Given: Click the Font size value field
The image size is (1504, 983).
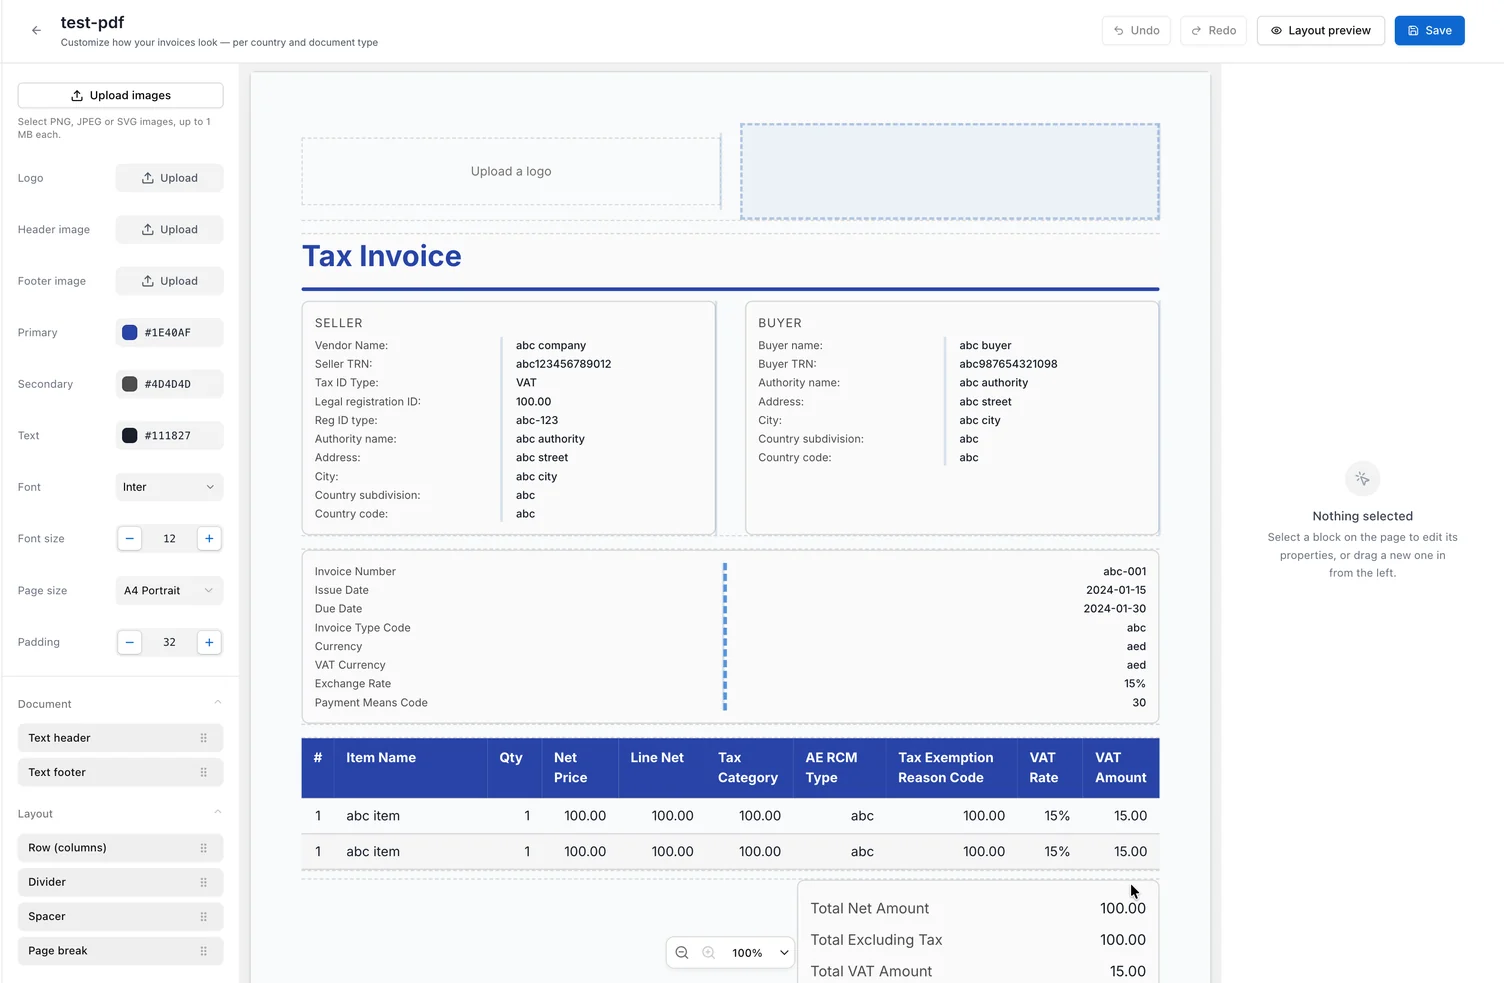Looking at the screenshot, I should [x=169, y=538].
